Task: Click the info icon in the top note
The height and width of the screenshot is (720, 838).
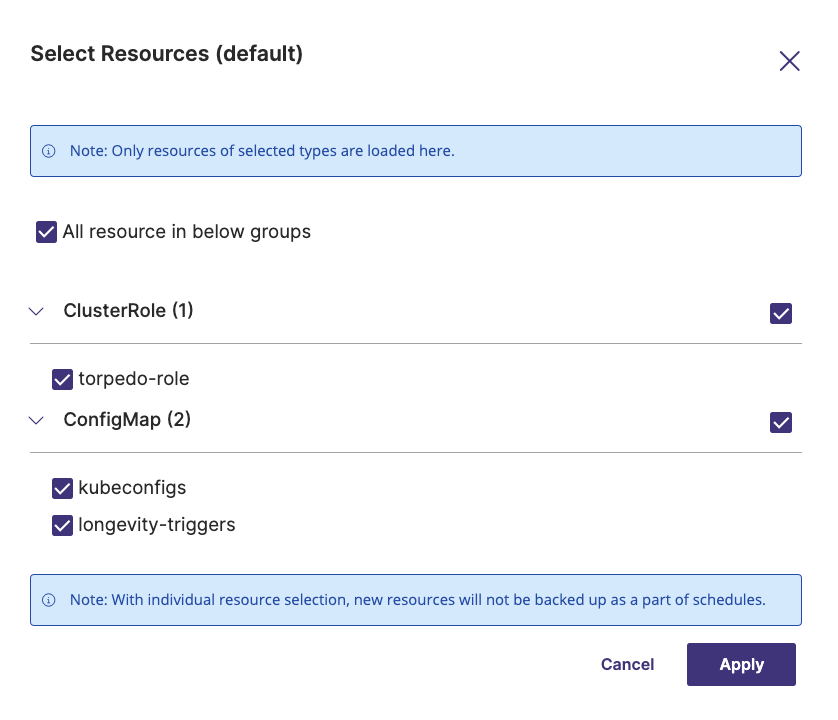Action: click(49, 152)
